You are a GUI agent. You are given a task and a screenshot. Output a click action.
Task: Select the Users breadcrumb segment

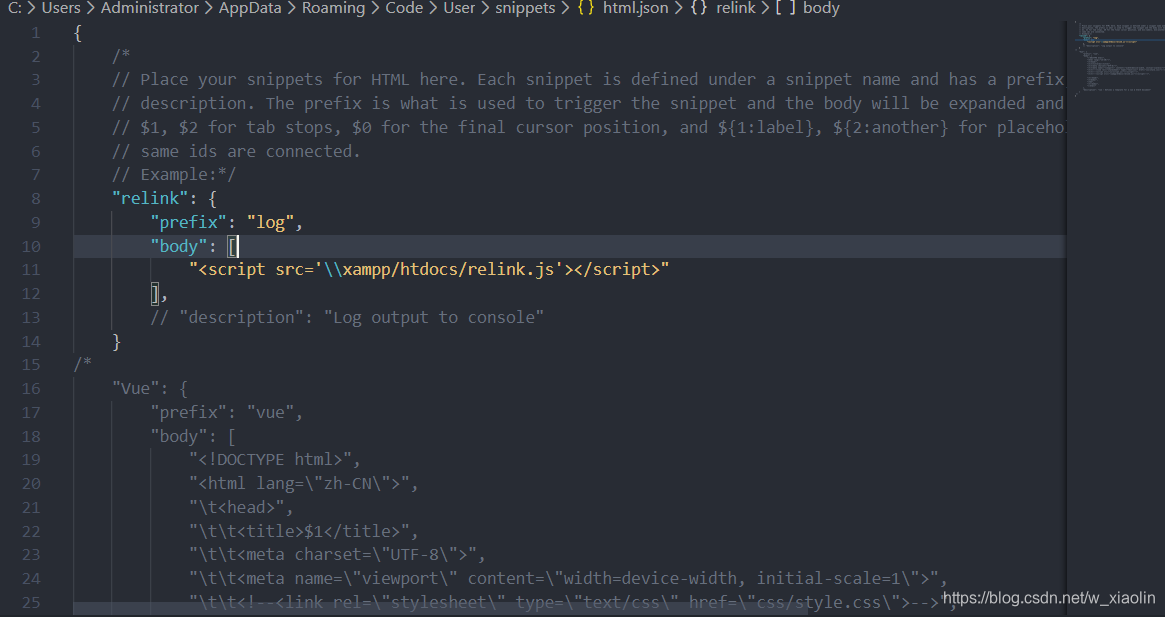tap(61, 8)
